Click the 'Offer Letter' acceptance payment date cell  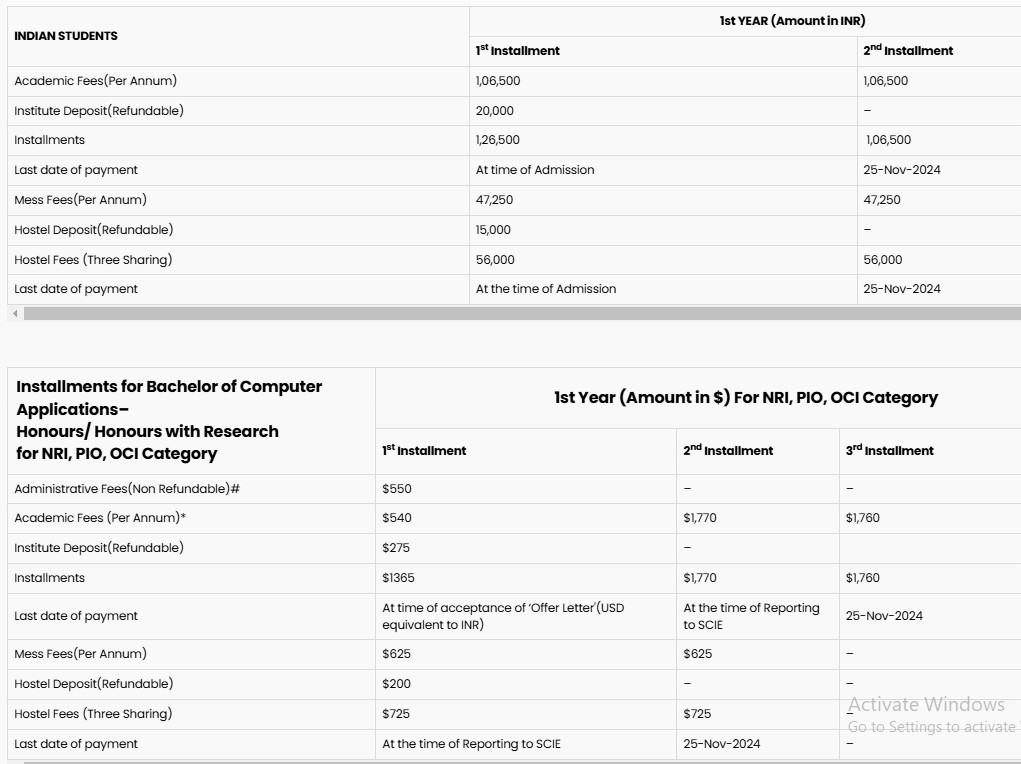(x=503, y=616)
